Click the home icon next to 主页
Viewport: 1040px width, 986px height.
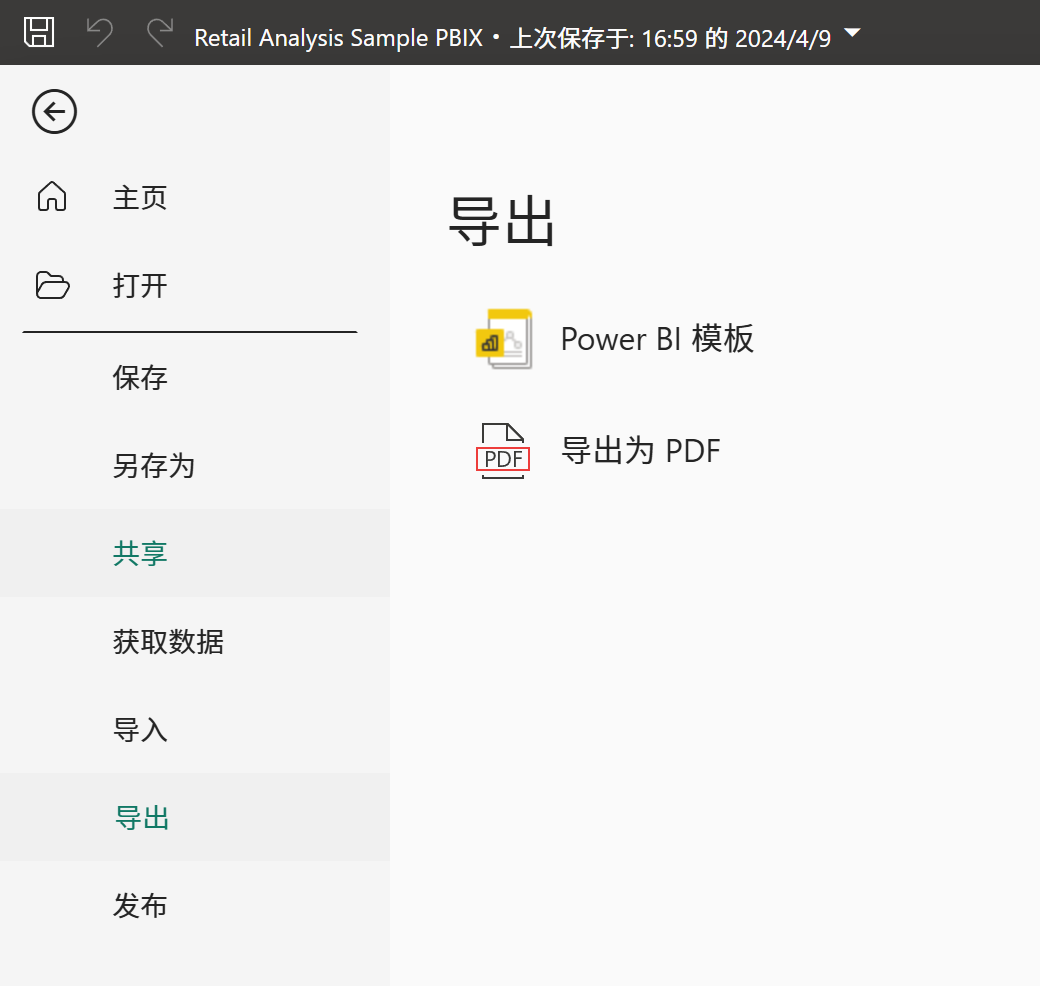[x=52, y=197]
